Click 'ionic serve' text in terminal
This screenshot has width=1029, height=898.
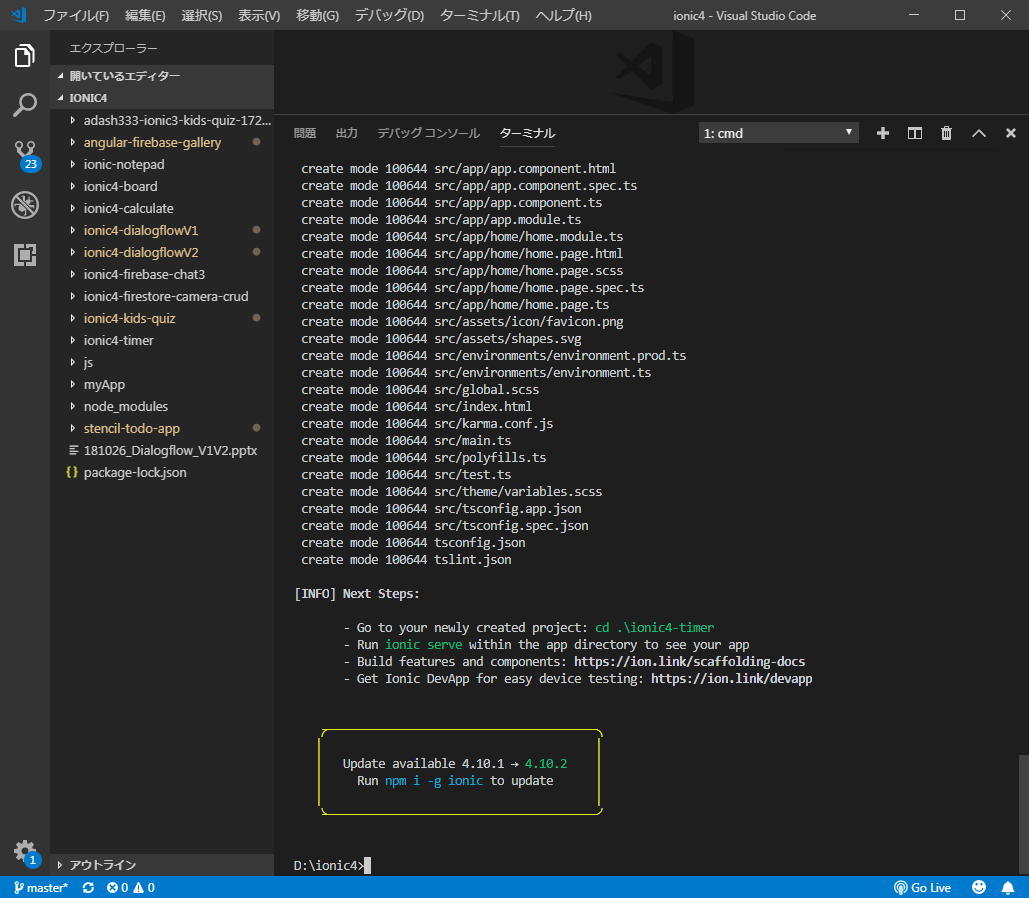click(423, 645)
